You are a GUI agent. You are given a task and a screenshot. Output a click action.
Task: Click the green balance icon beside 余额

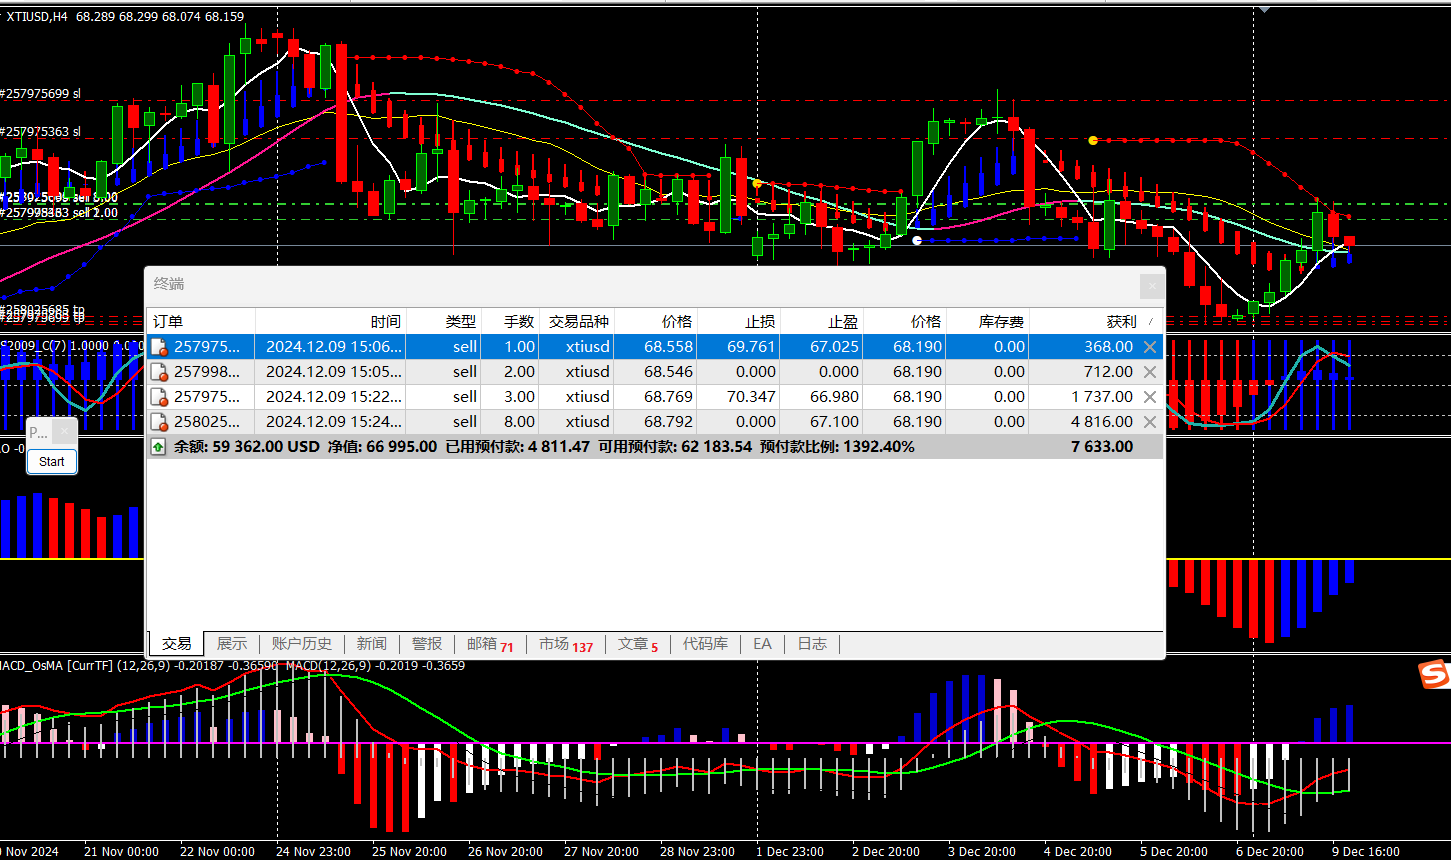point(159,447)
